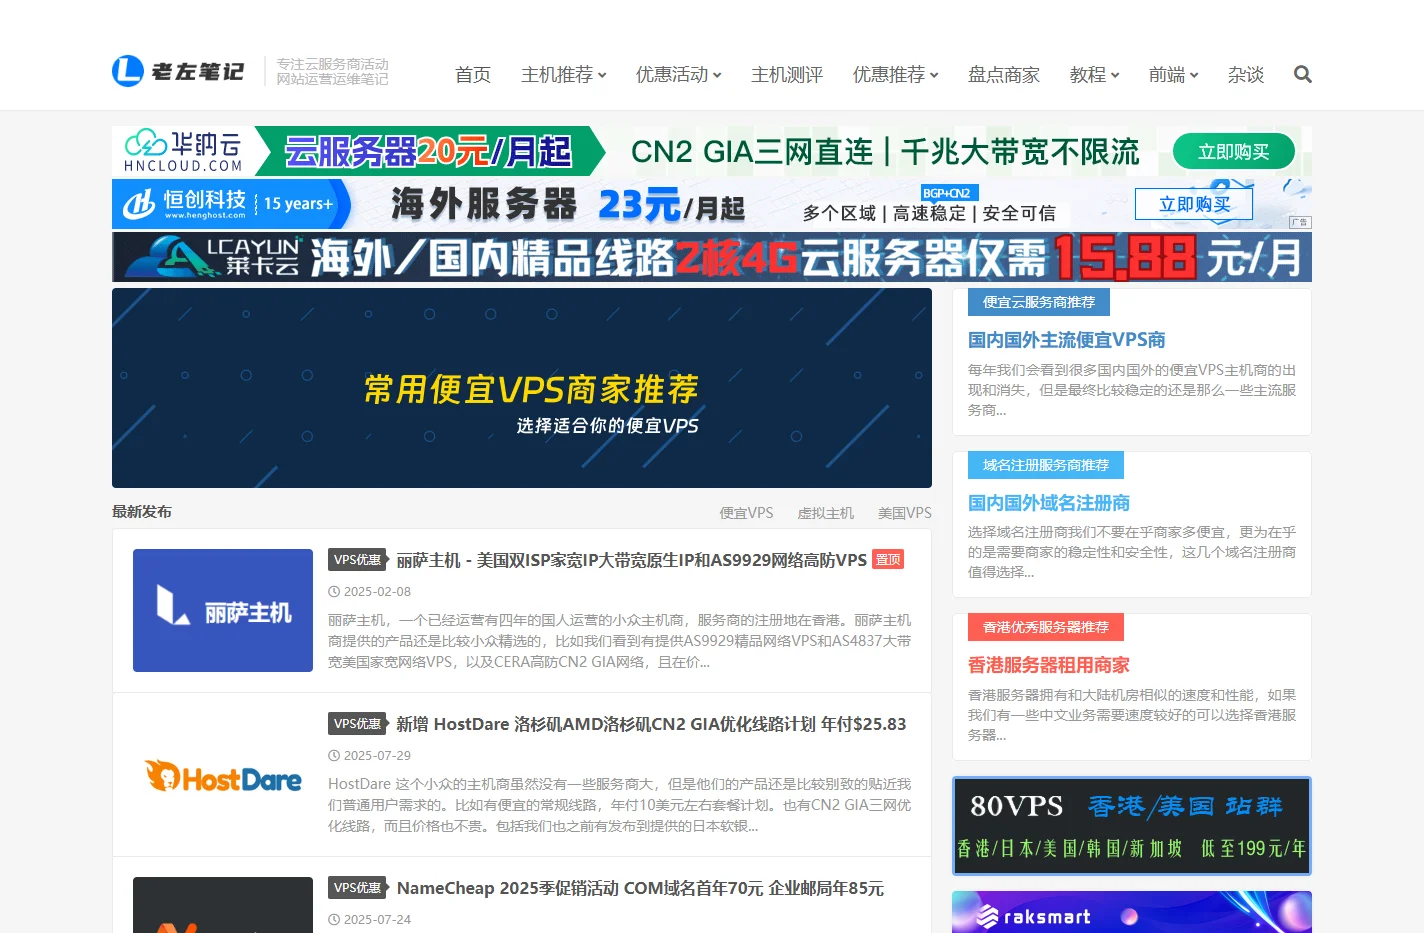The height and width of the screenshot is (933, 1424).
Task: Click the 华纳云 HNCLOUD.COM logo
Action: point(183,151)
